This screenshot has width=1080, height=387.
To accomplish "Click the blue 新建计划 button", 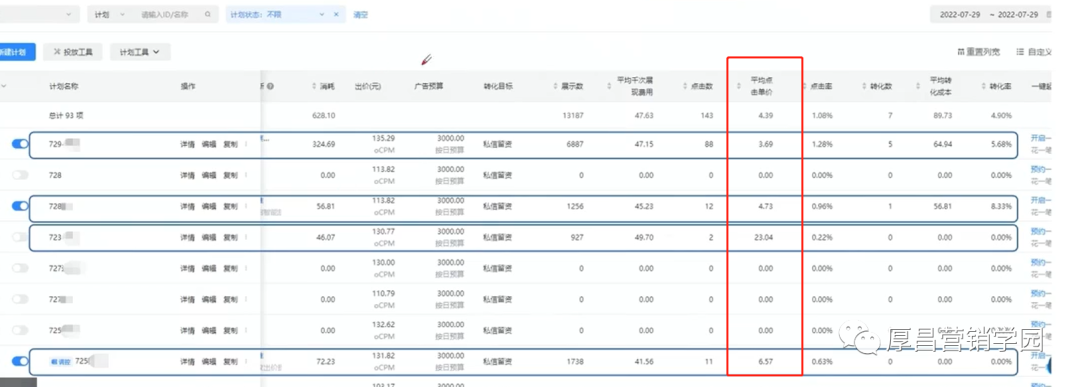I will click(17, 52).
